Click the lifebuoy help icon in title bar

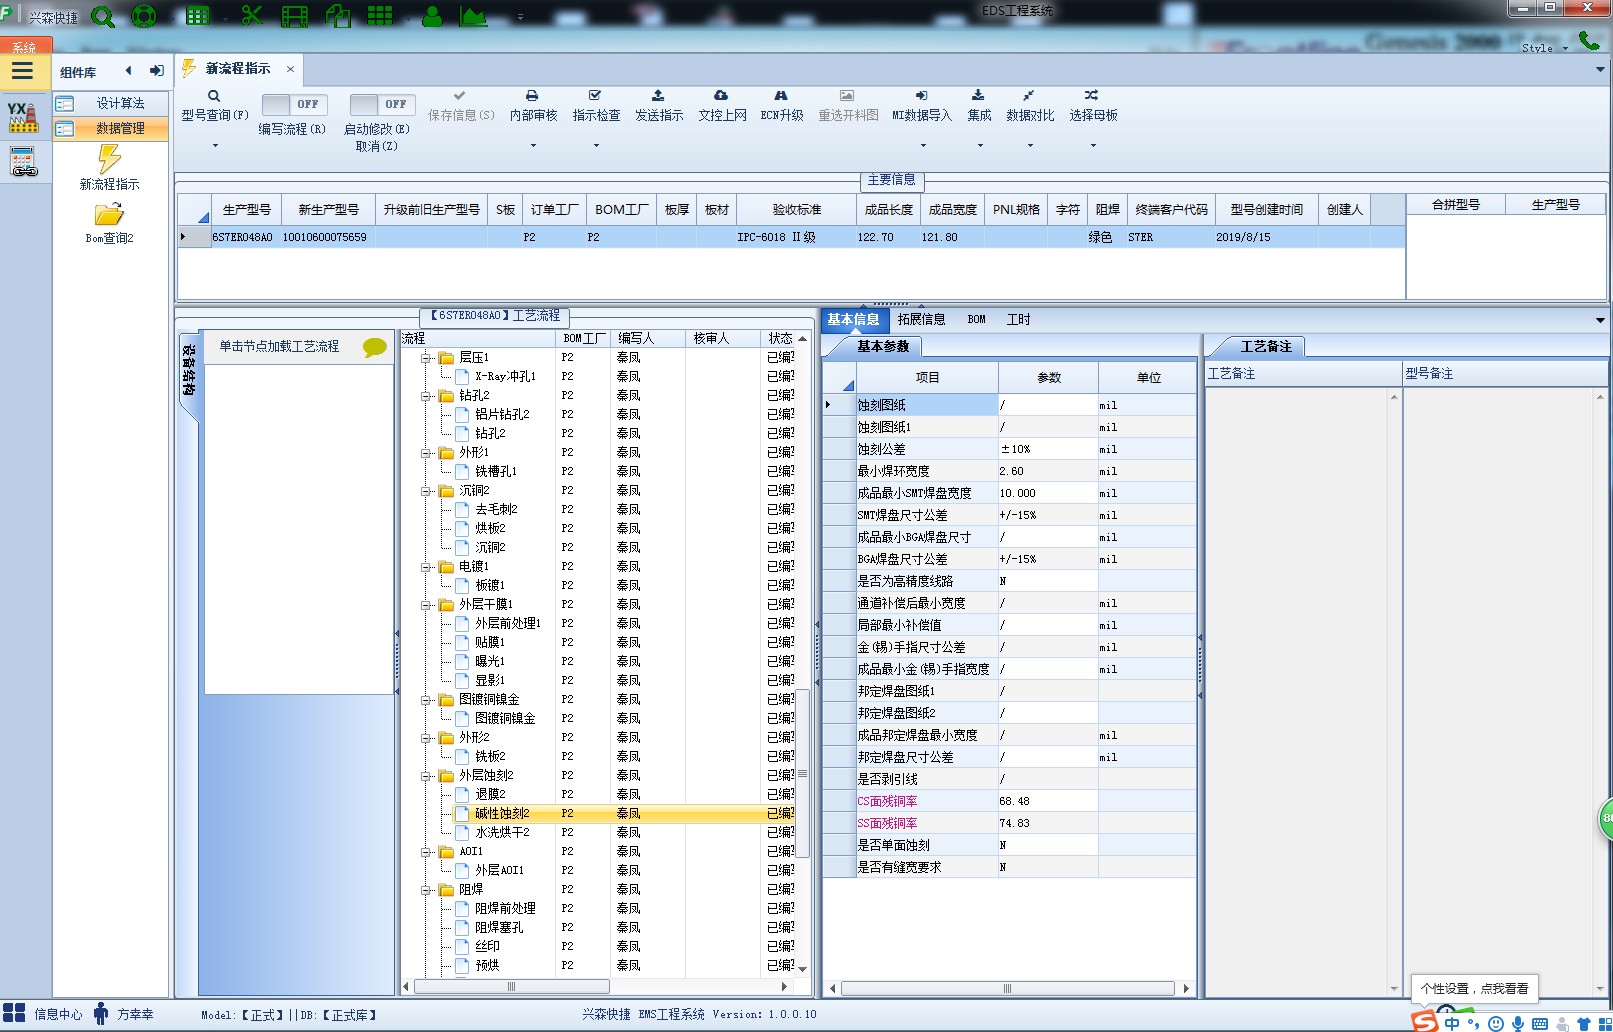point(144,16)
